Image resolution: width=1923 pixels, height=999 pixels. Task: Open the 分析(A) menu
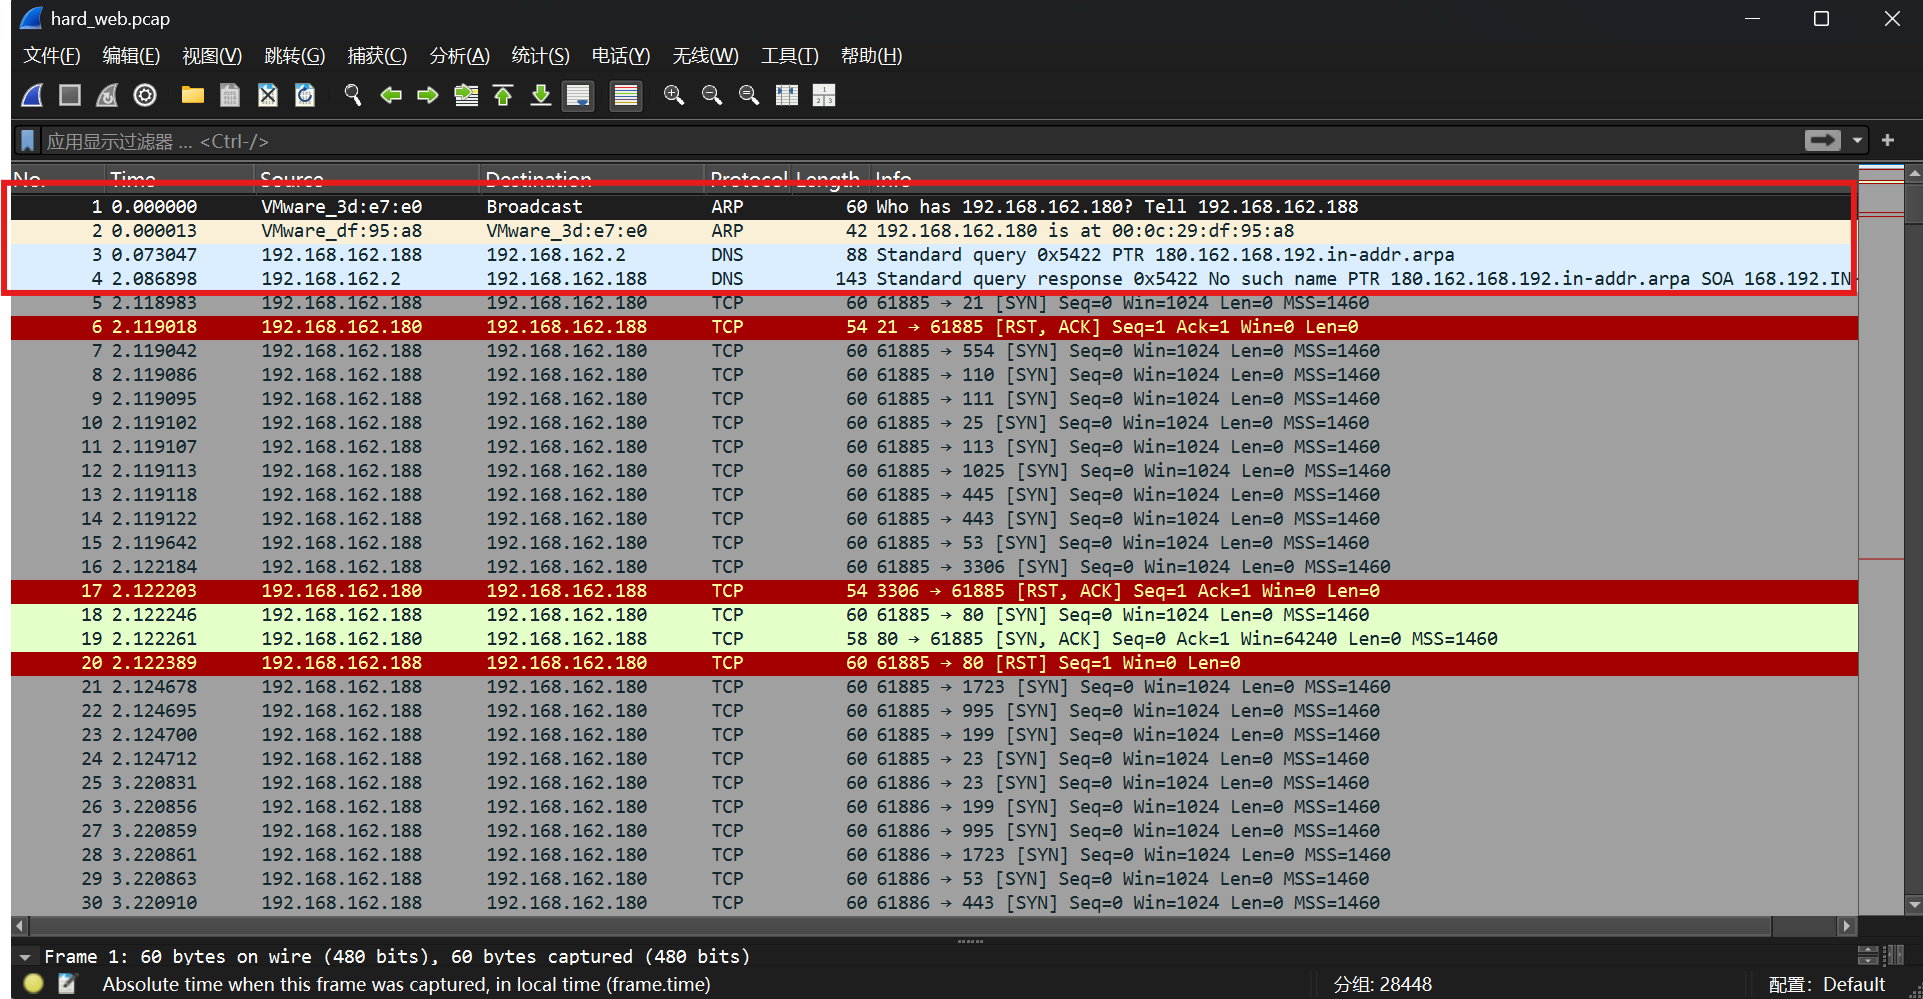[460, 56]
